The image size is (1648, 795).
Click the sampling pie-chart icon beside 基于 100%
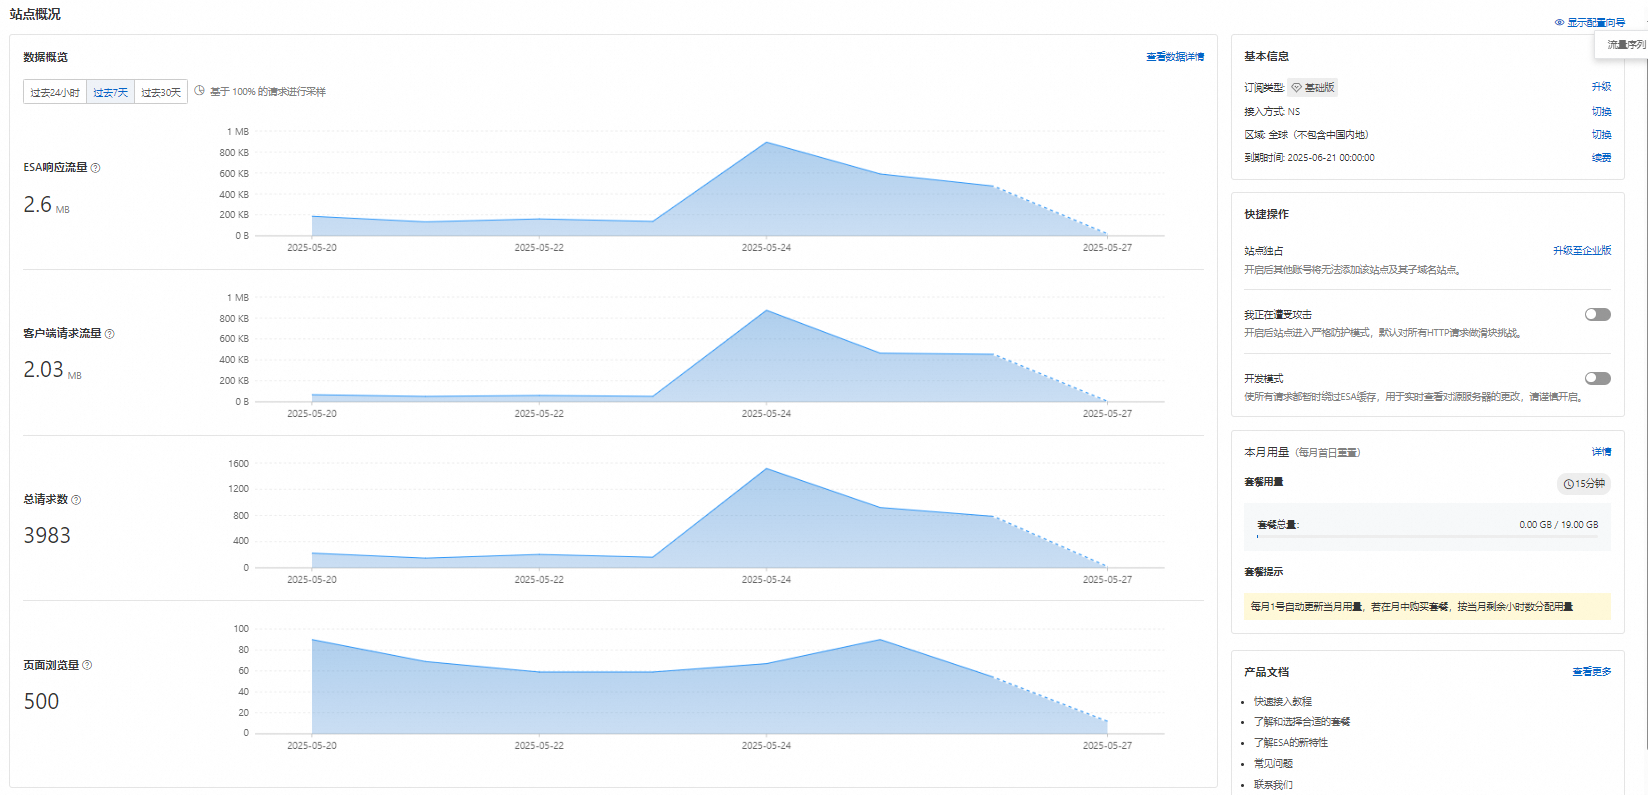click(199, 91)
